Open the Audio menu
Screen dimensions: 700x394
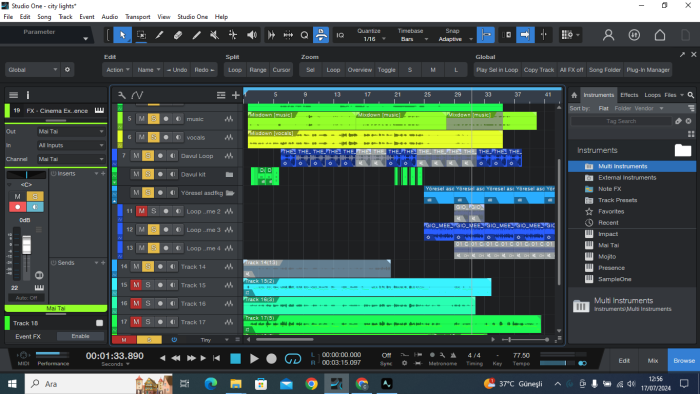click(x=109, y=17)
